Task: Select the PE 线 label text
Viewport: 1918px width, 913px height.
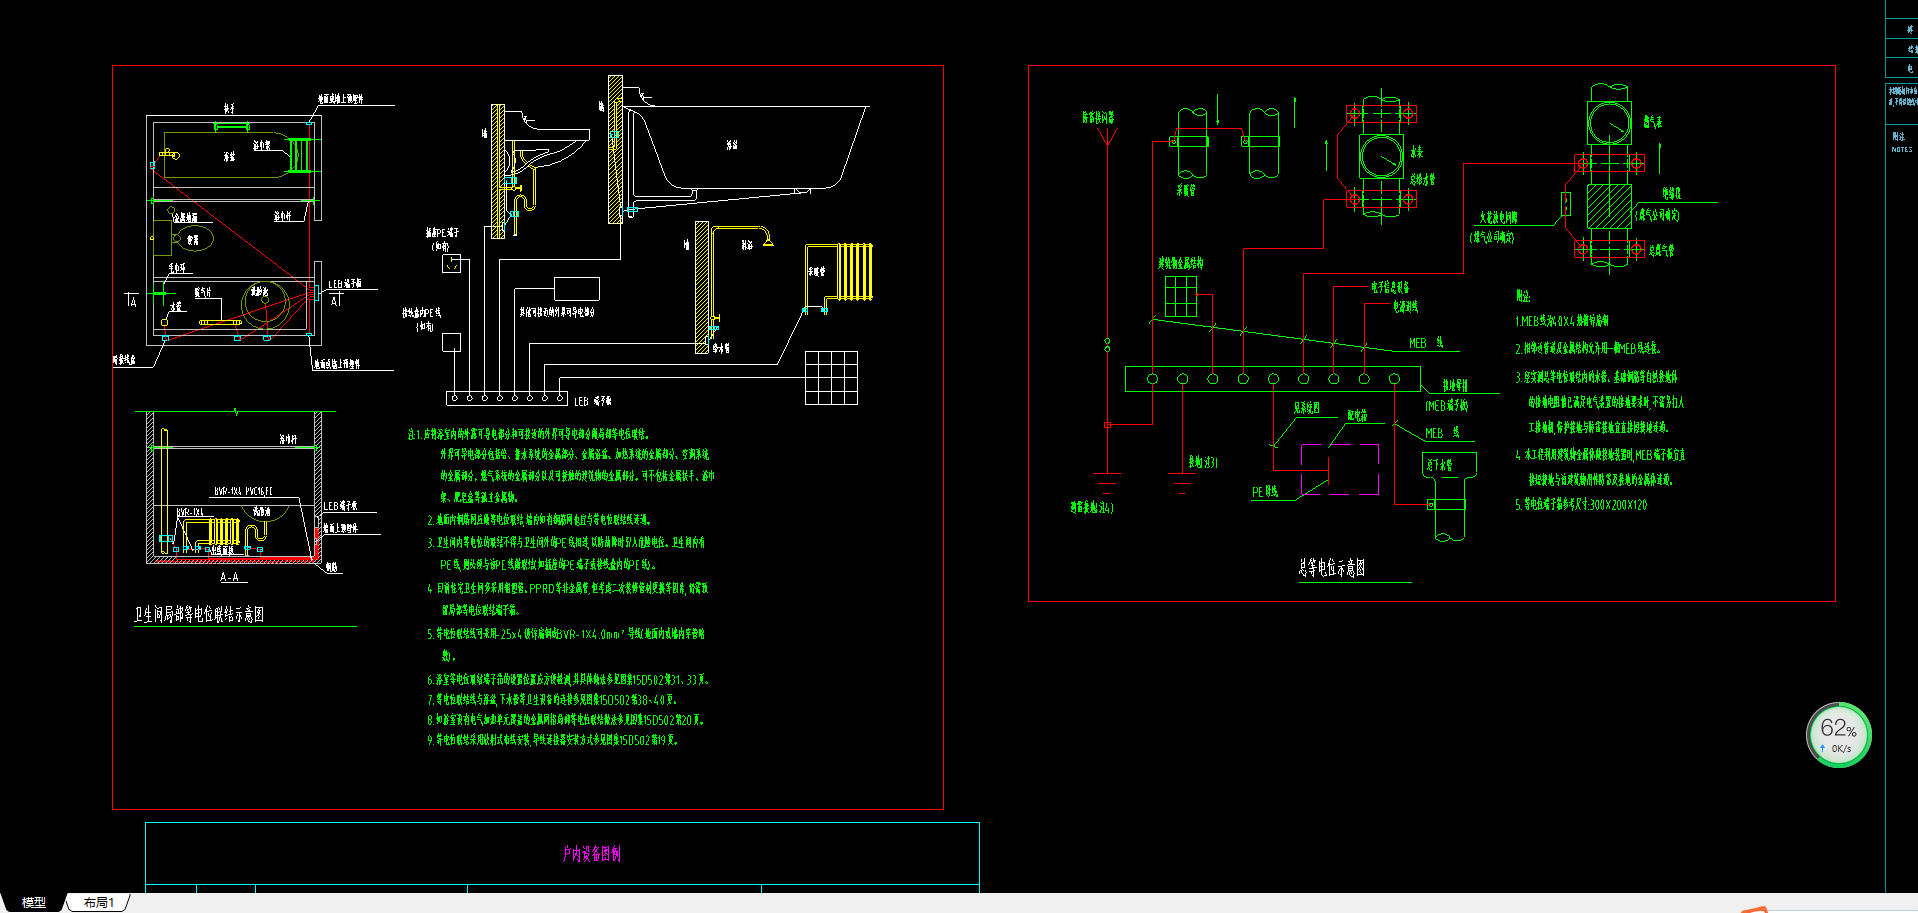Action: pyautogui.click(x=1265, y=492)
